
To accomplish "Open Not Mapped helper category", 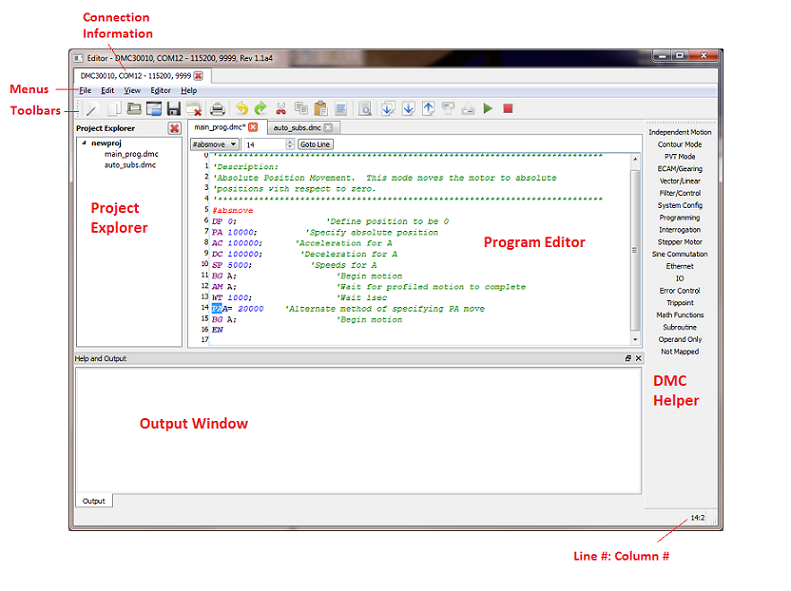I will point(680,352).
